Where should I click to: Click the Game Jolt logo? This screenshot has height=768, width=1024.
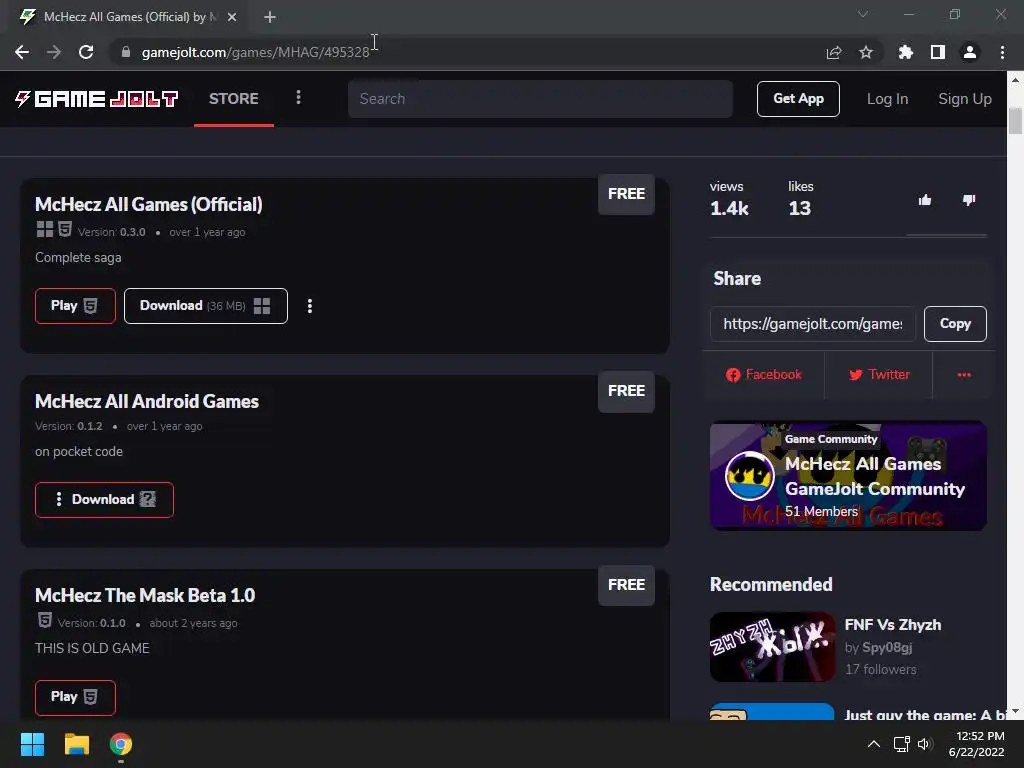click(97, 99)
